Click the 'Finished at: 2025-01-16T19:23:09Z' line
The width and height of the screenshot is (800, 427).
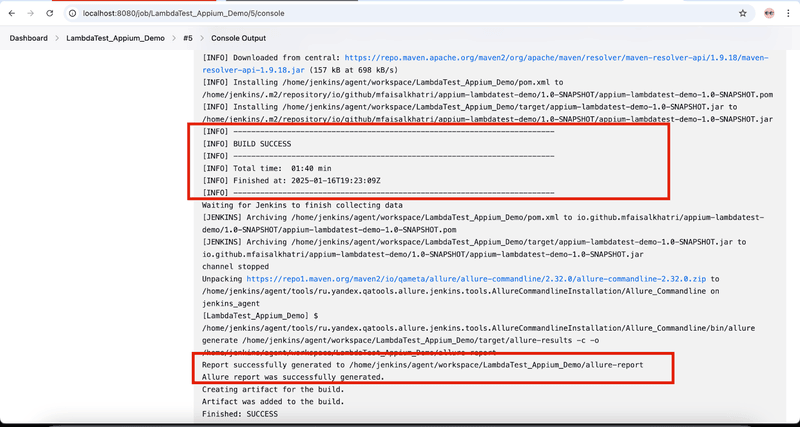point(293,181)
